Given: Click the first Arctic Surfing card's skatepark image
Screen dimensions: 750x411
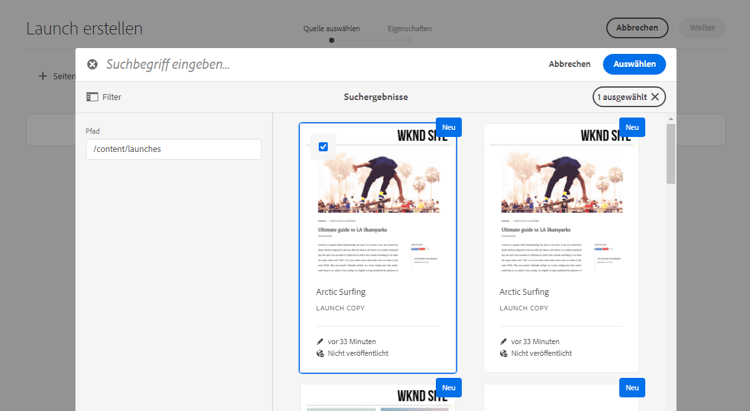Looking at the screenshot, I should (378, 183).
